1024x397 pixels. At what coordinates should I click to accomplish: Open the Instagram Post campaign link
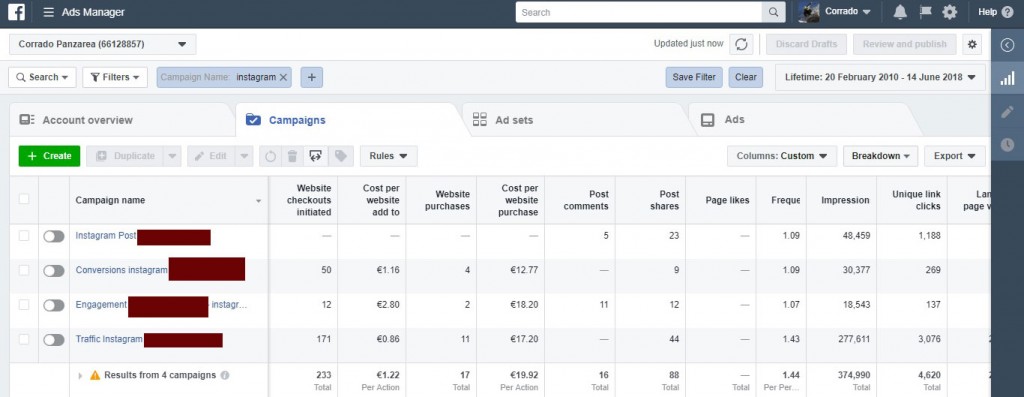[106, 236]
